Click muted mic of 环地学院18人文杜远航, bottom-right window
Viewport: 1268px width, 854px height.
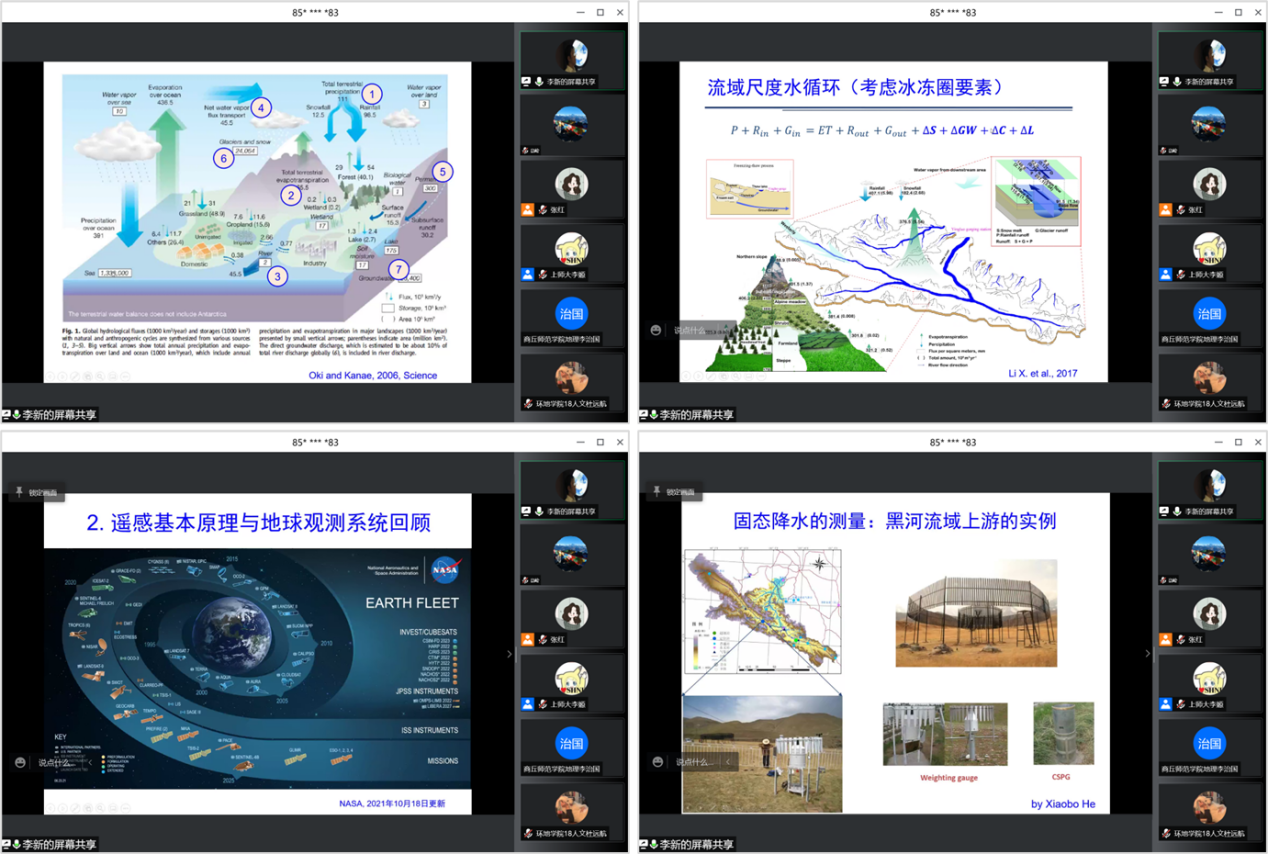coord(1166,833)
